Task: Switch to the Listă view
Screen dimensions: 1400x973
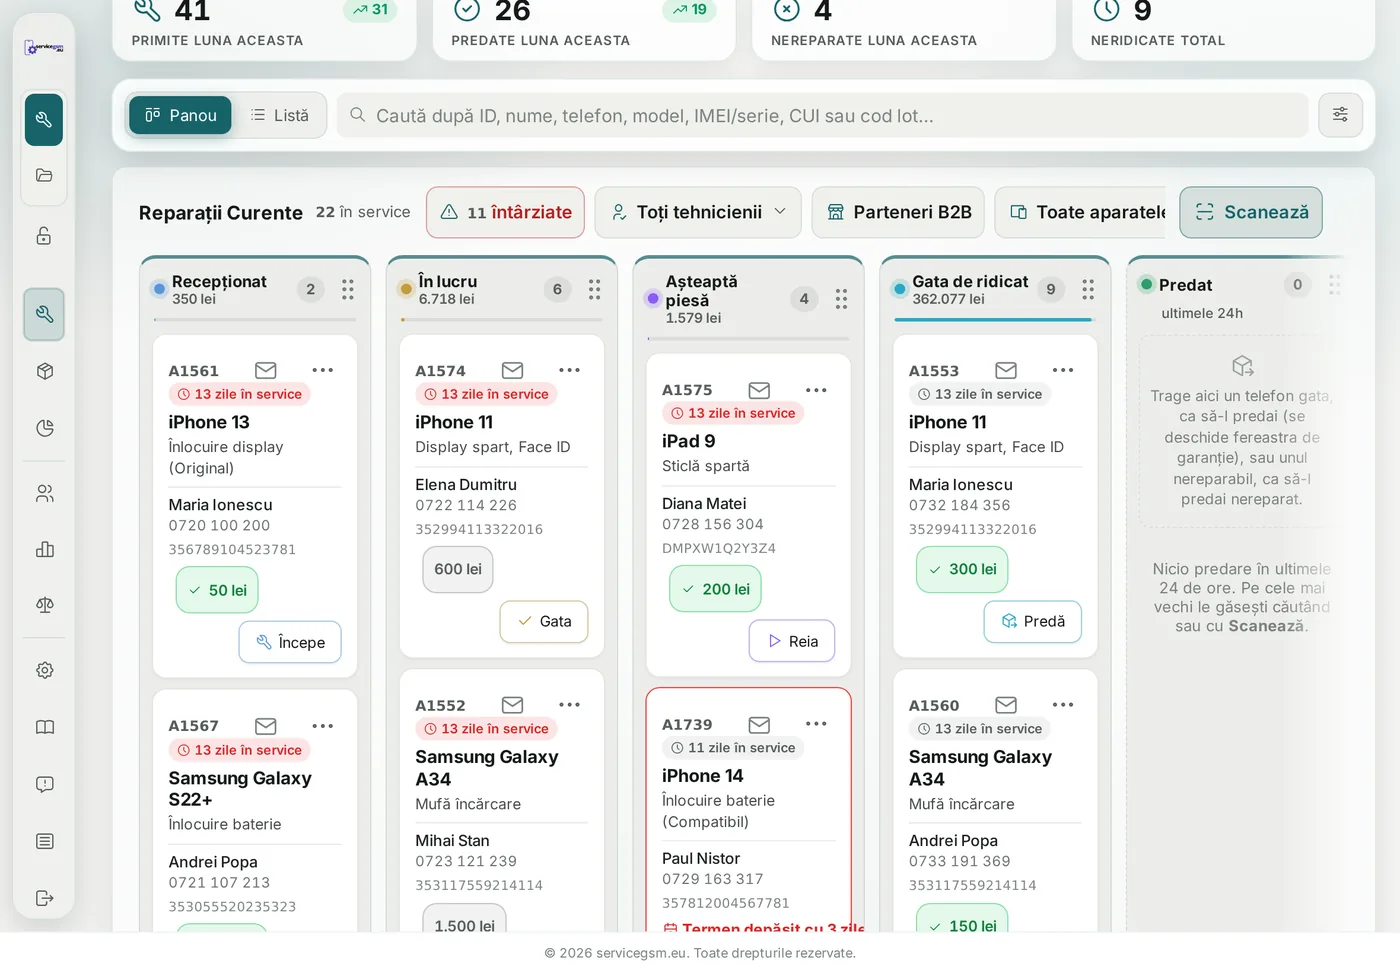Action: [279, 115]
